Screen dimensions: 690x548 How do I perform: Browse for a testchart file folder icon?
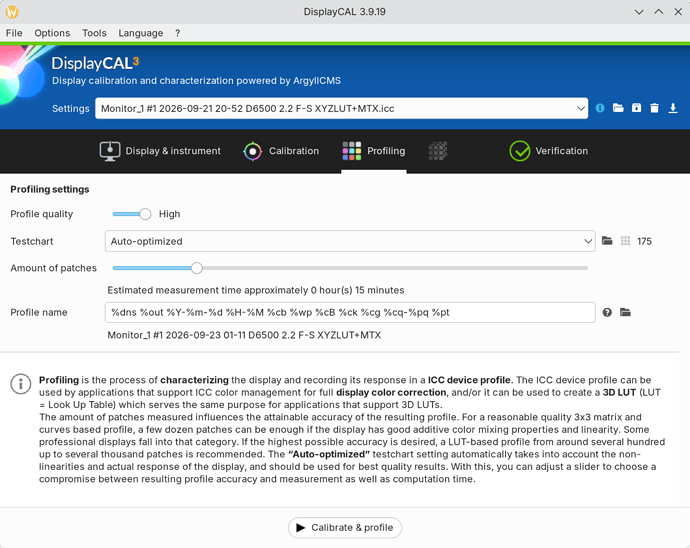[607, 241]
